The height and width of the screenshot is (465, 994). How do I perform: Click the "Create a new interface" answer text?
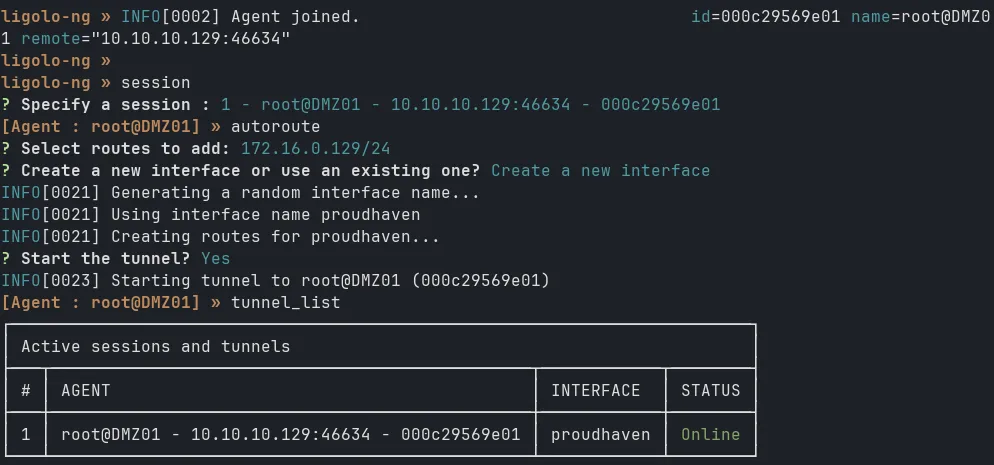[x=600, y=170]
